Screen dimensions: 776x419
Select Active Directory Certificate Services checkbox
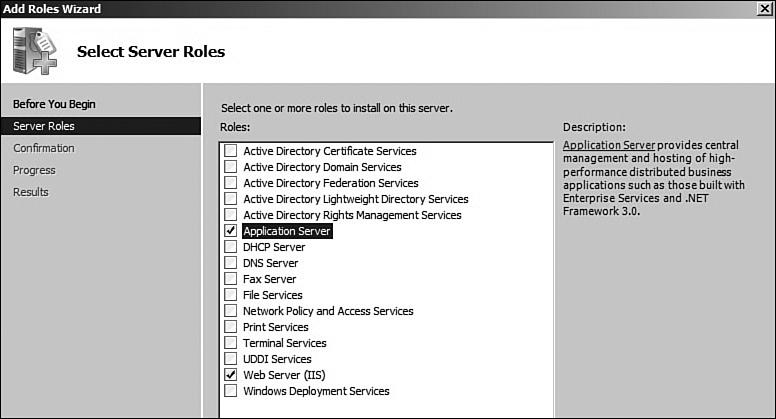pos(230,150)
